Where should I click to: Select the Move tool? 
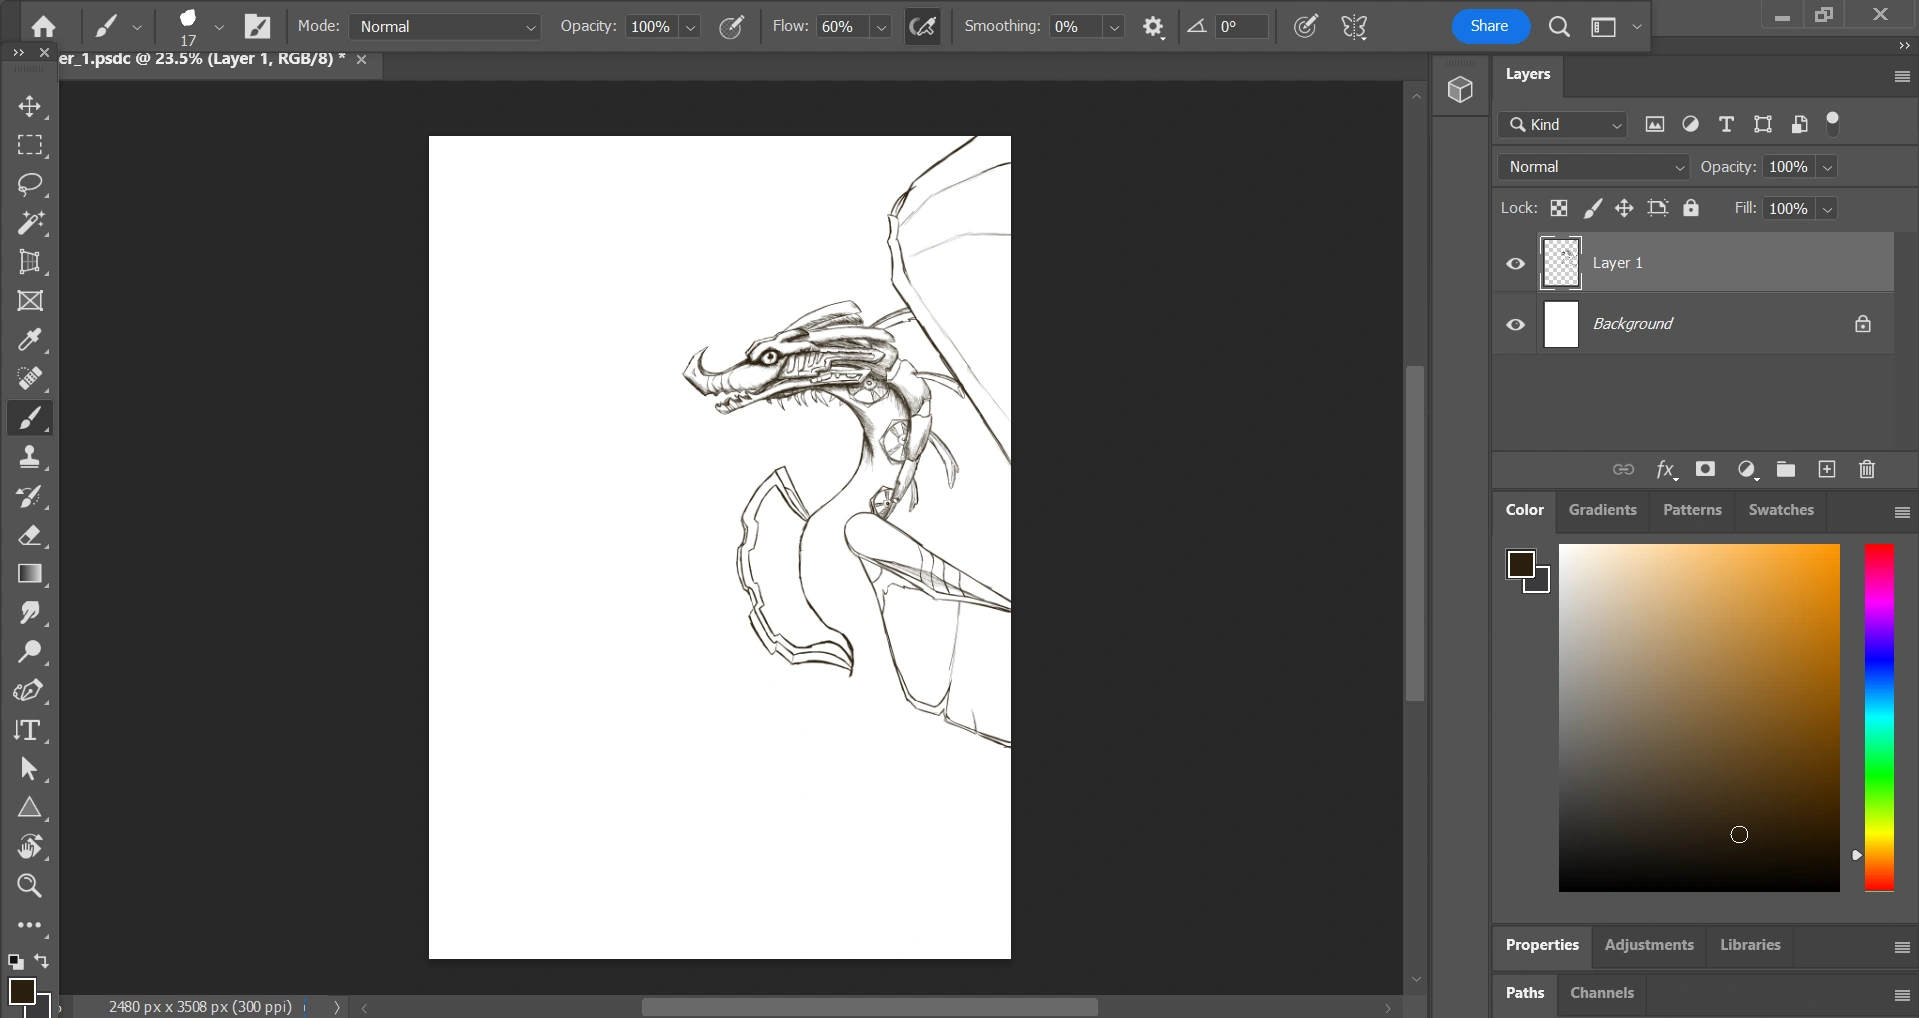click(30, 105)
